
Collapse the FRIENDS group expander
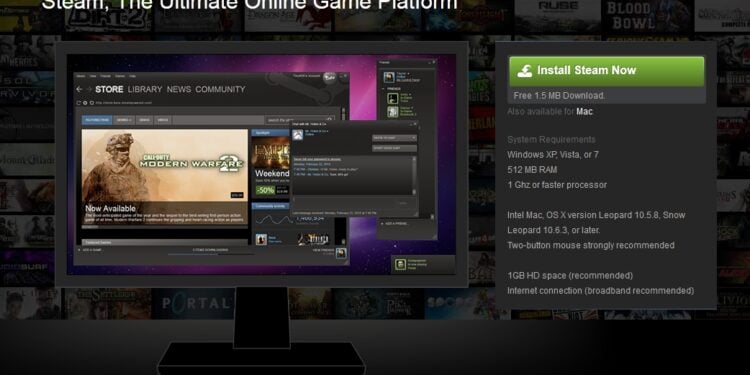[x=384, y=89]
